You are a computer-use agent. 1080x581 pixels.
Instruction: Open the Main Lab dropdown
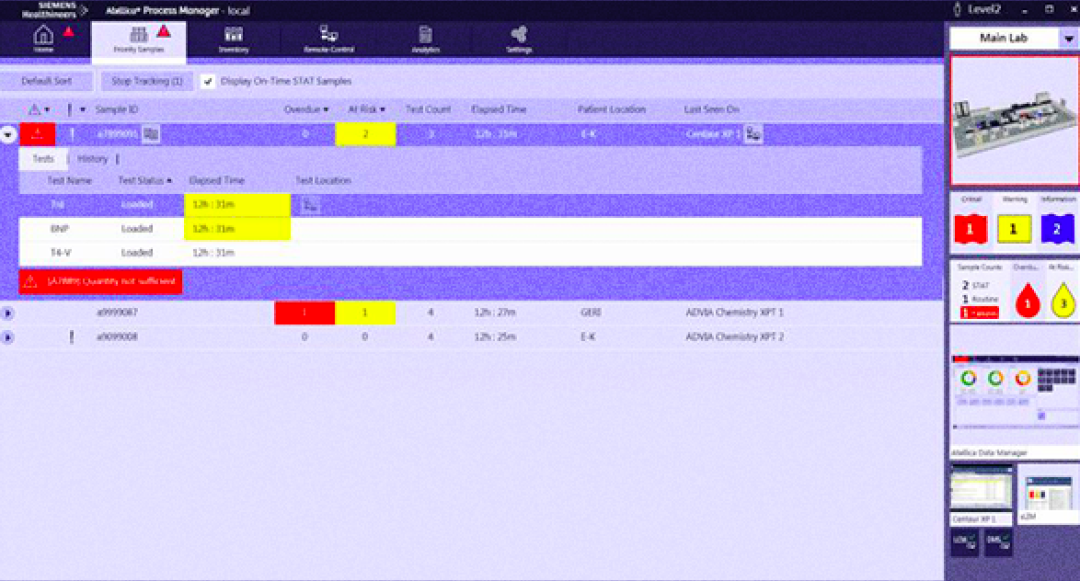tap(1068, 38)
